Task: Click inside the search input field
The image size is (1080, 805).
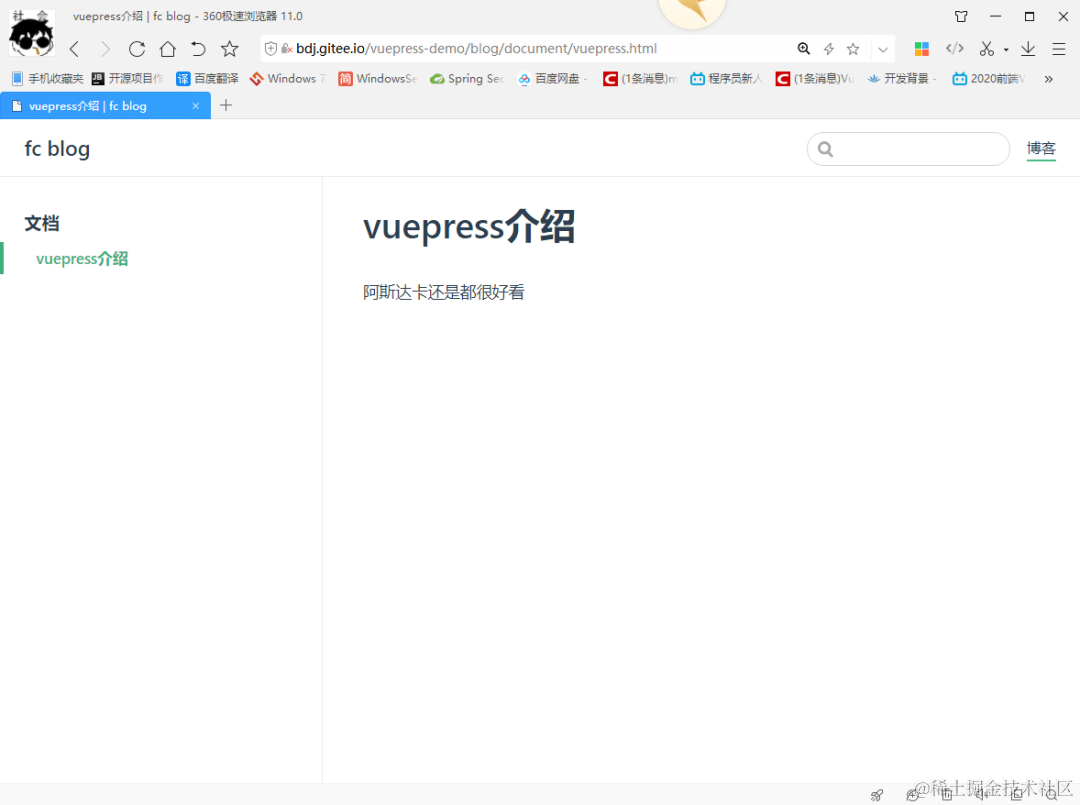Action: click(x=908, y=148)
